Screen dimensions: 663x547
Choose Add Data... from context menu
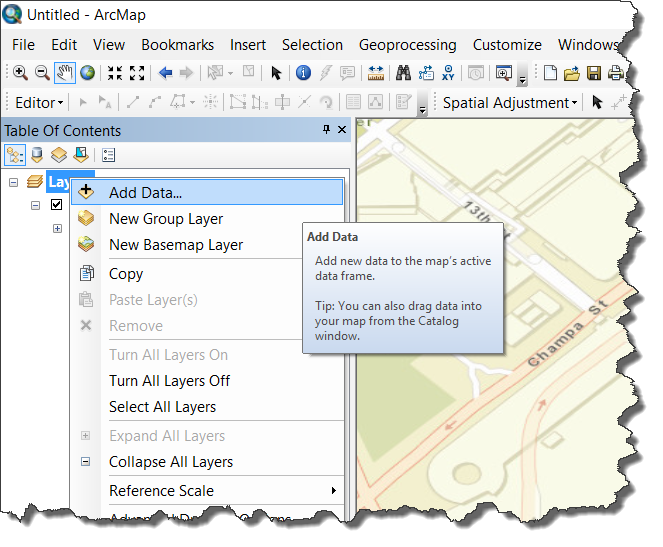tap(207, 193)
